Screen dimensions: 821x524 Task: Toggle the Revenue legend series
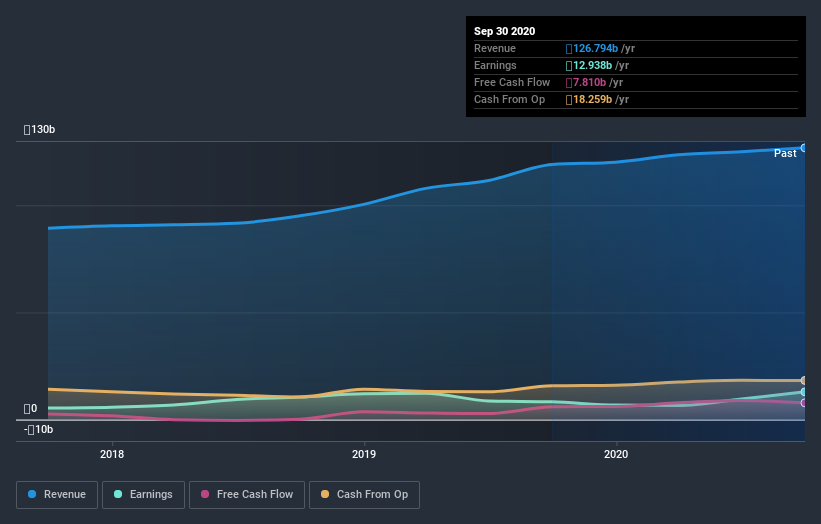coord(57,495)
